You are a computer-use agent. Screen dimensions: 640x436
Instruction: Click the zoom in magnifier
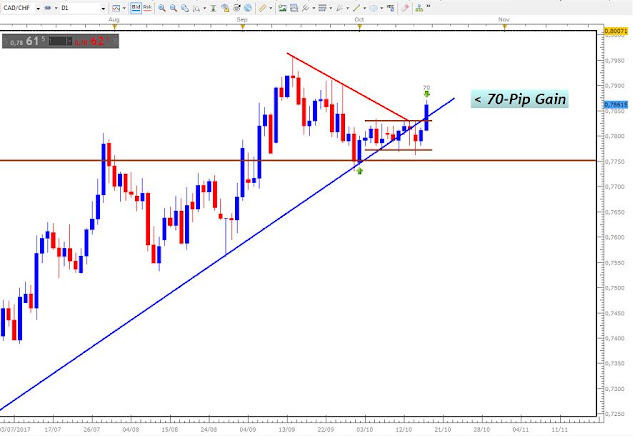[162, 8]
